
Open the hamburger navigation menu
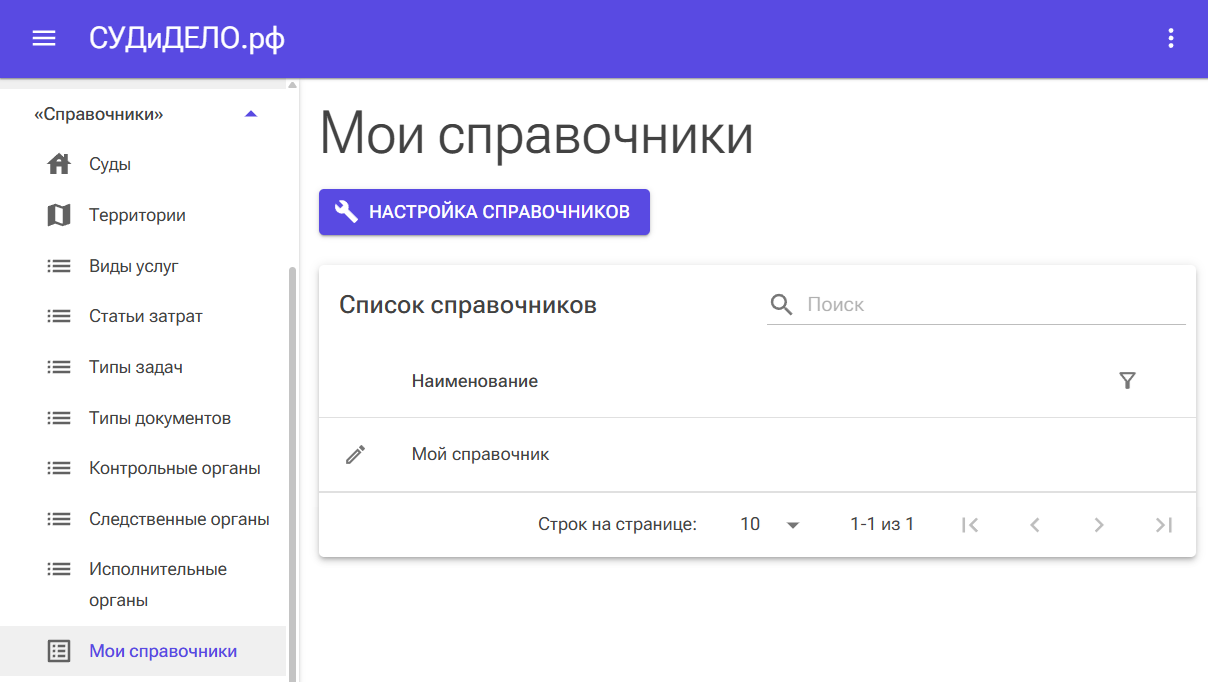(43, 38)
